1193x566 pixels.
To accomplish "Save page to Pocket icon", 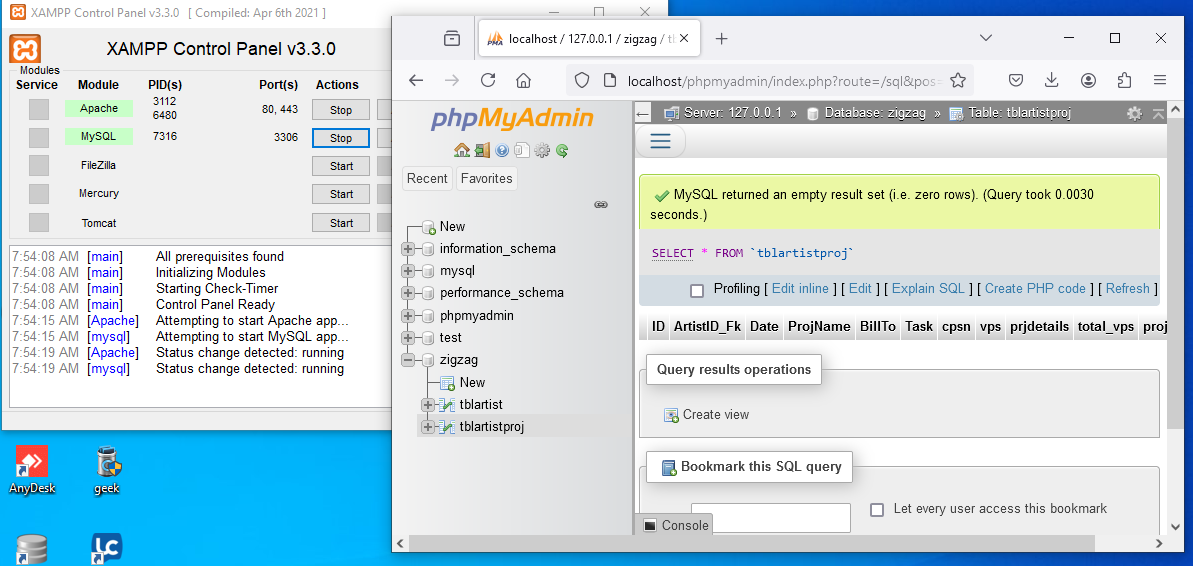I will [x=1016, y=81].
